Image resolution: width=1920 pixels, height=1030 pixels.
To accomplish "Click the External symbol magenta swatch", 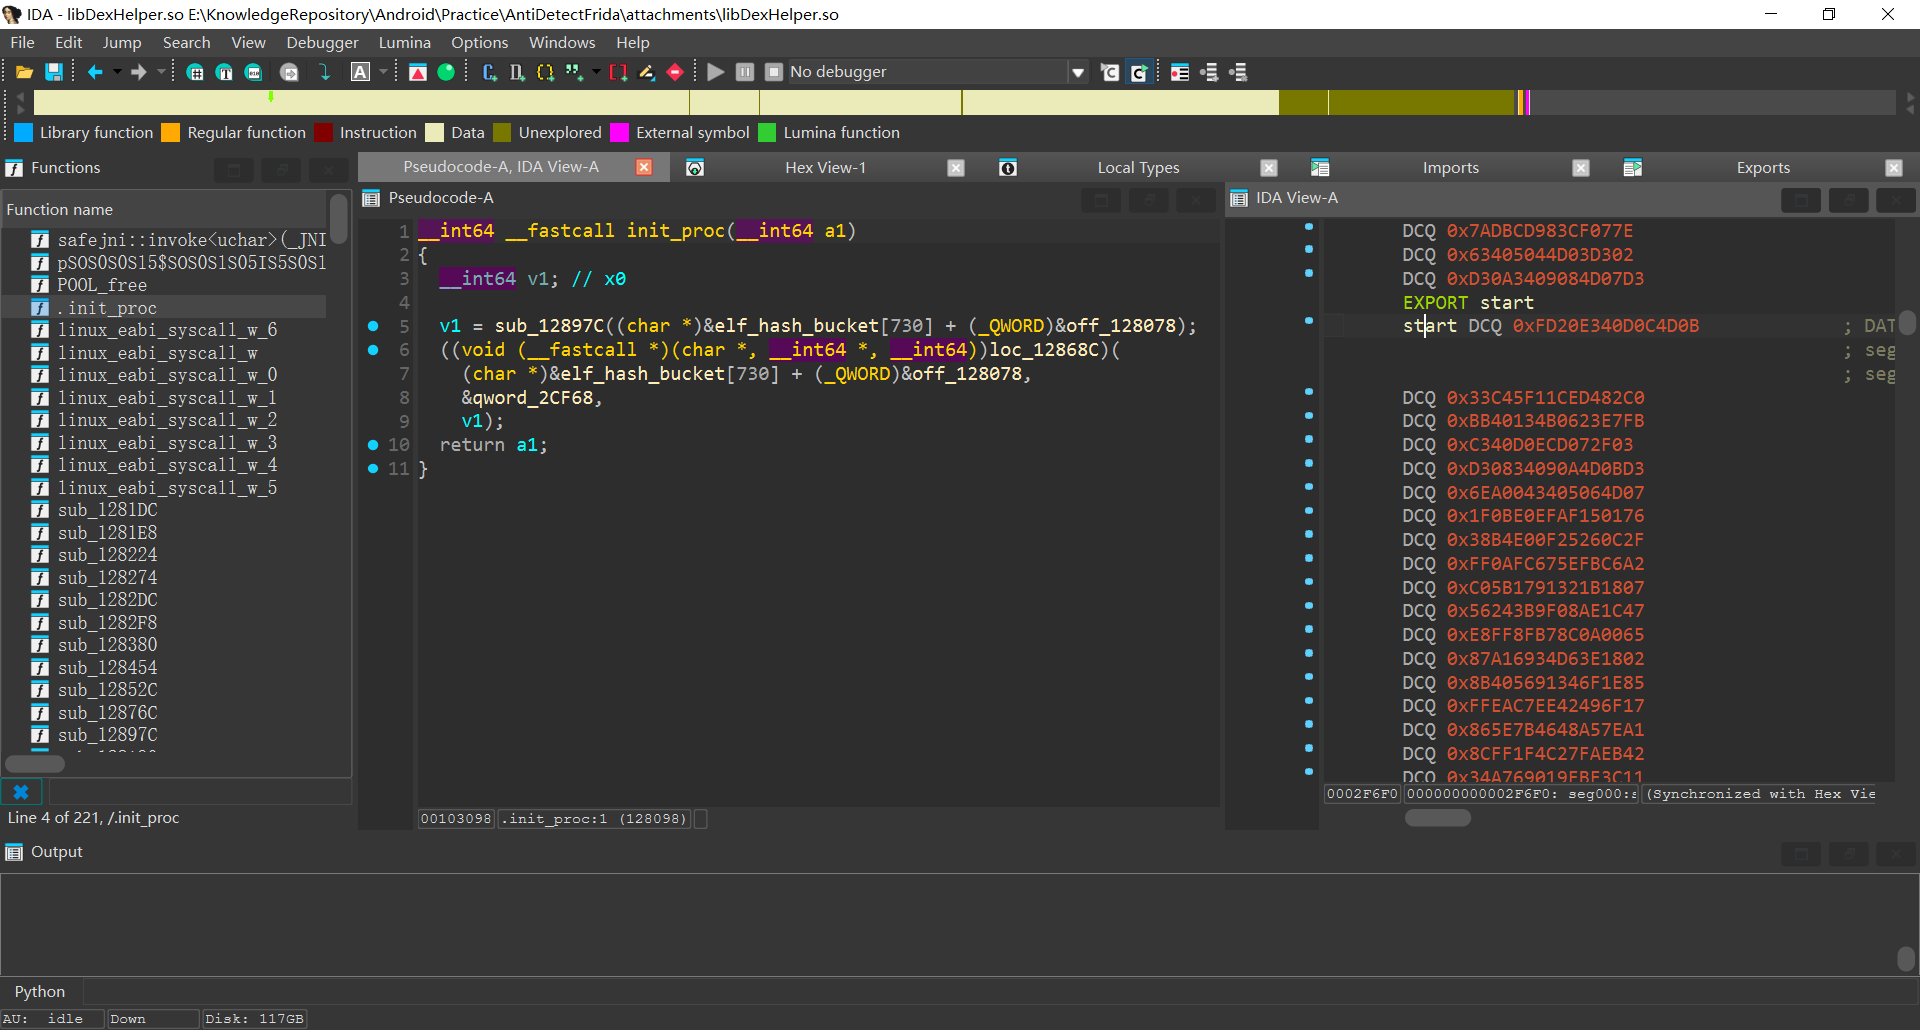I will [x=620, y=133].
